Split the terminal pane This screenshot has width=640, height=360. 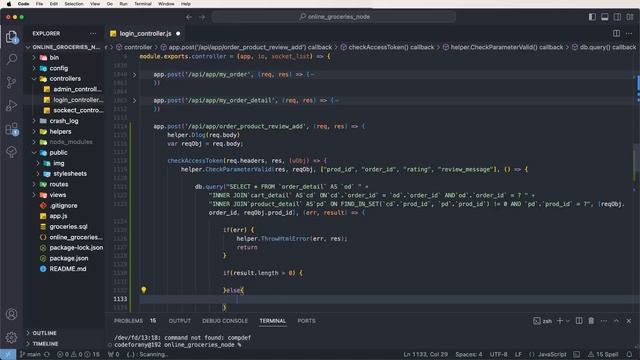coord(579,321)
